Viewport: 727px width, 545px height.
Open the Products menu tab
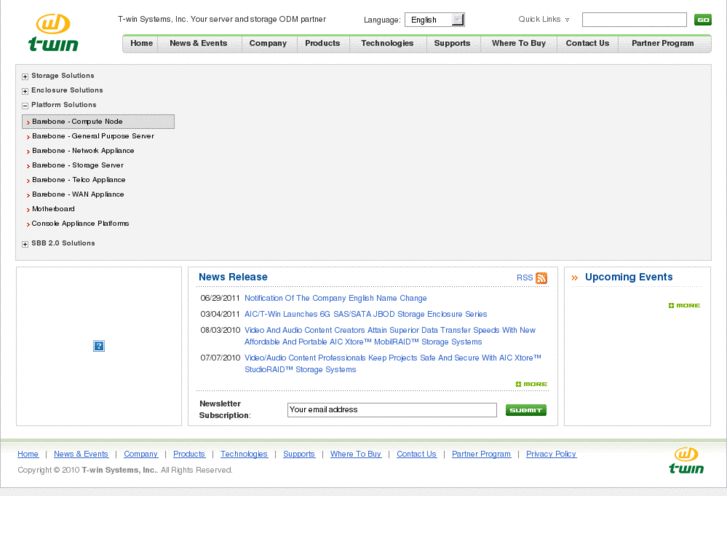coord(322,44)
